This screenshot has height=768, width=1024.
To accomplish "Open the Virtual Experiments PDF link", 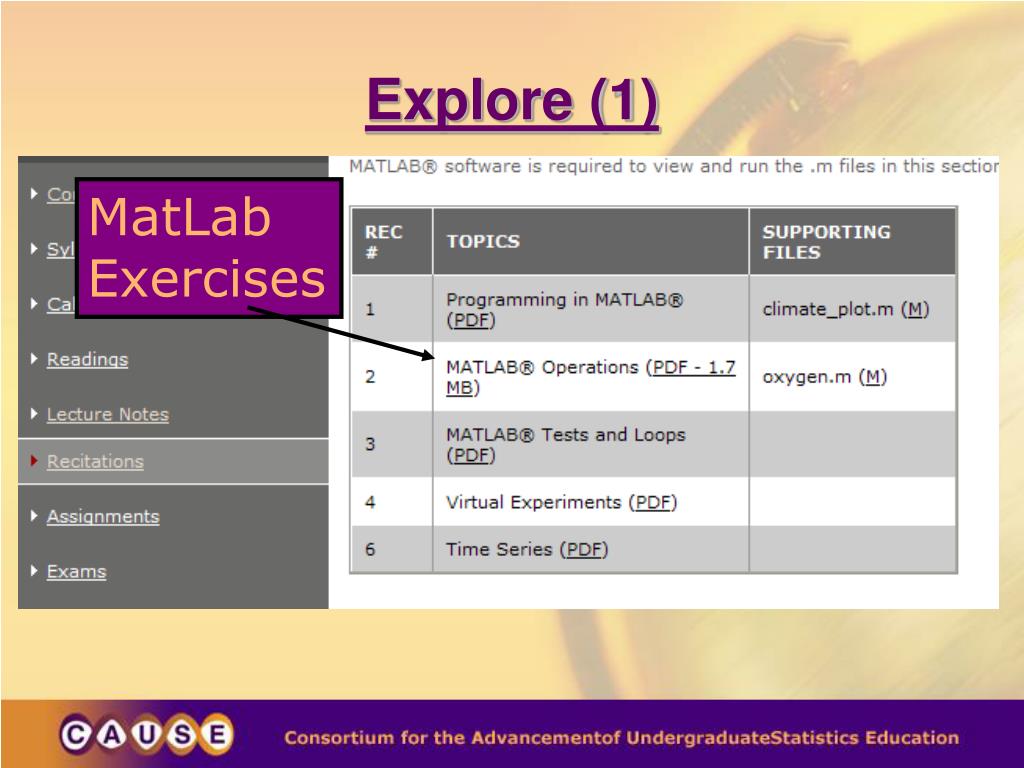I will pyautogui.click(x=653, y=502).
